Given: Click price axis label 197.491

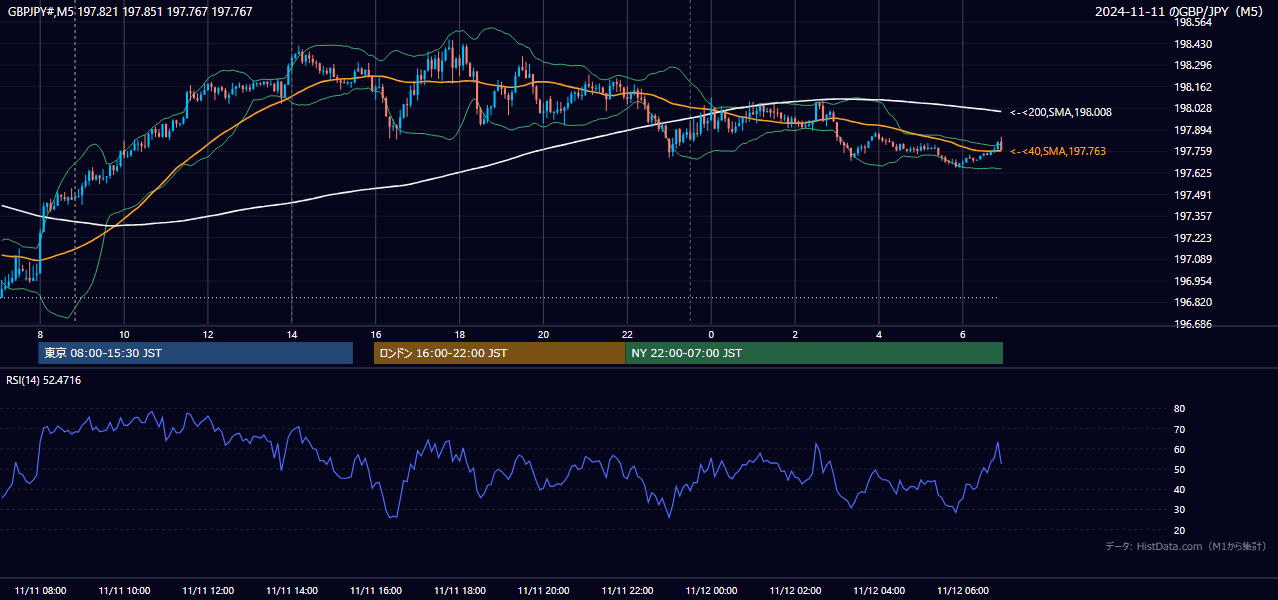Looking at the screenshot, I should pyautogui.click(x=1193, y=195).
